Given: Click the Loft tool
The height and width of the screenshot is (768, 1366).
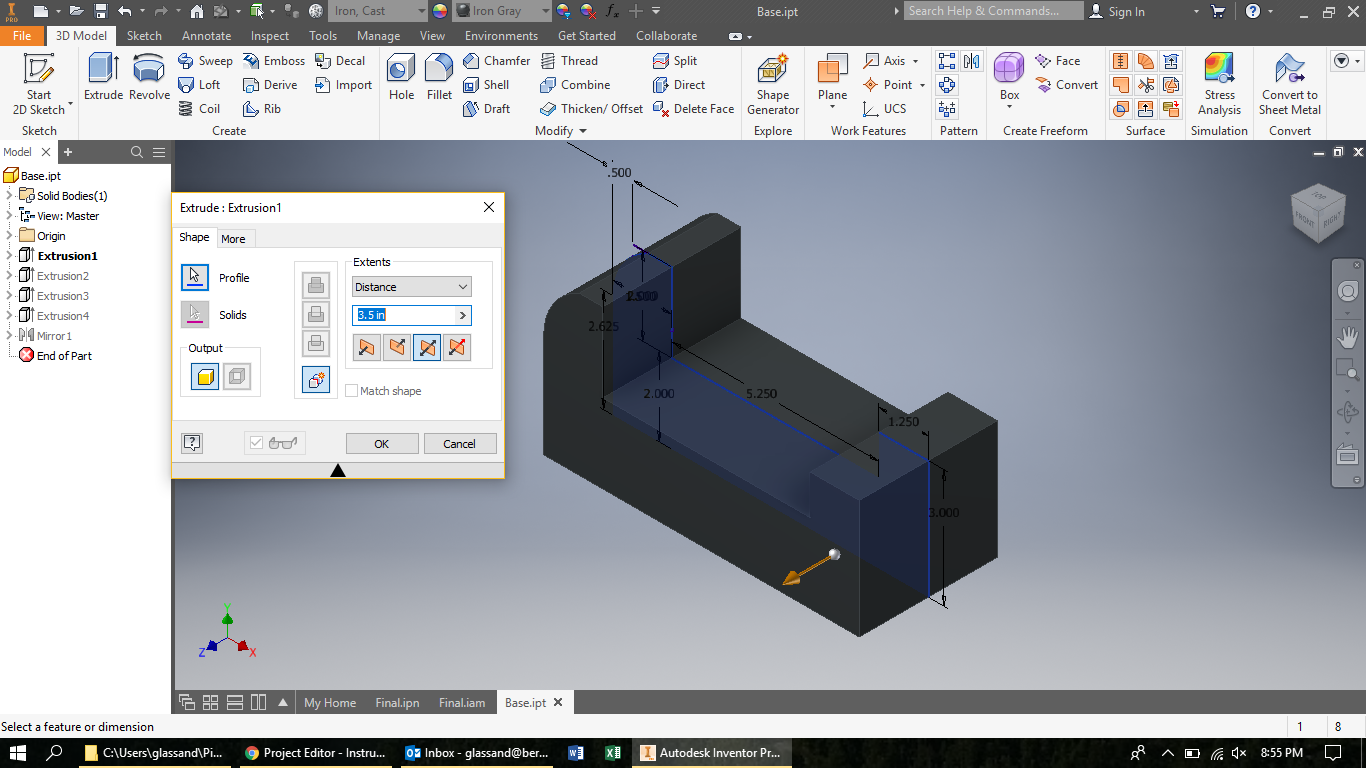Looking at the screenshot, I should 199,85.
